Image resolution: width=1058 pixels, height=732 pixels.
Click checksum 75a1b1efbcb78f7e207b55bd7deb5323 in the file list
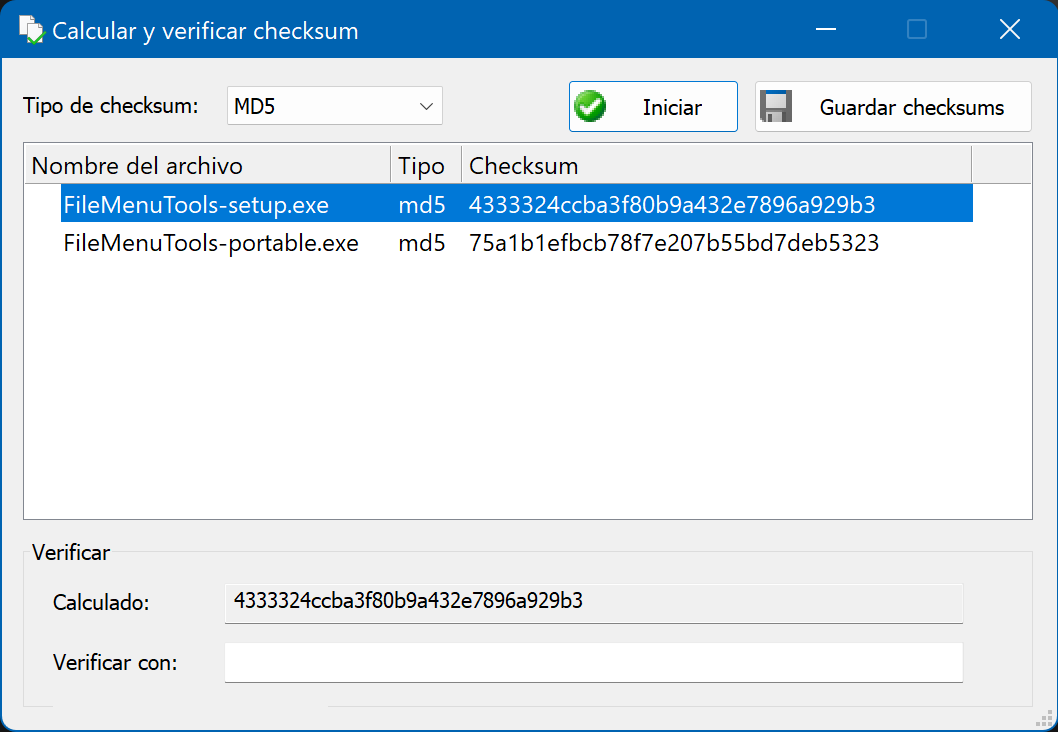(x=673, y=243)
